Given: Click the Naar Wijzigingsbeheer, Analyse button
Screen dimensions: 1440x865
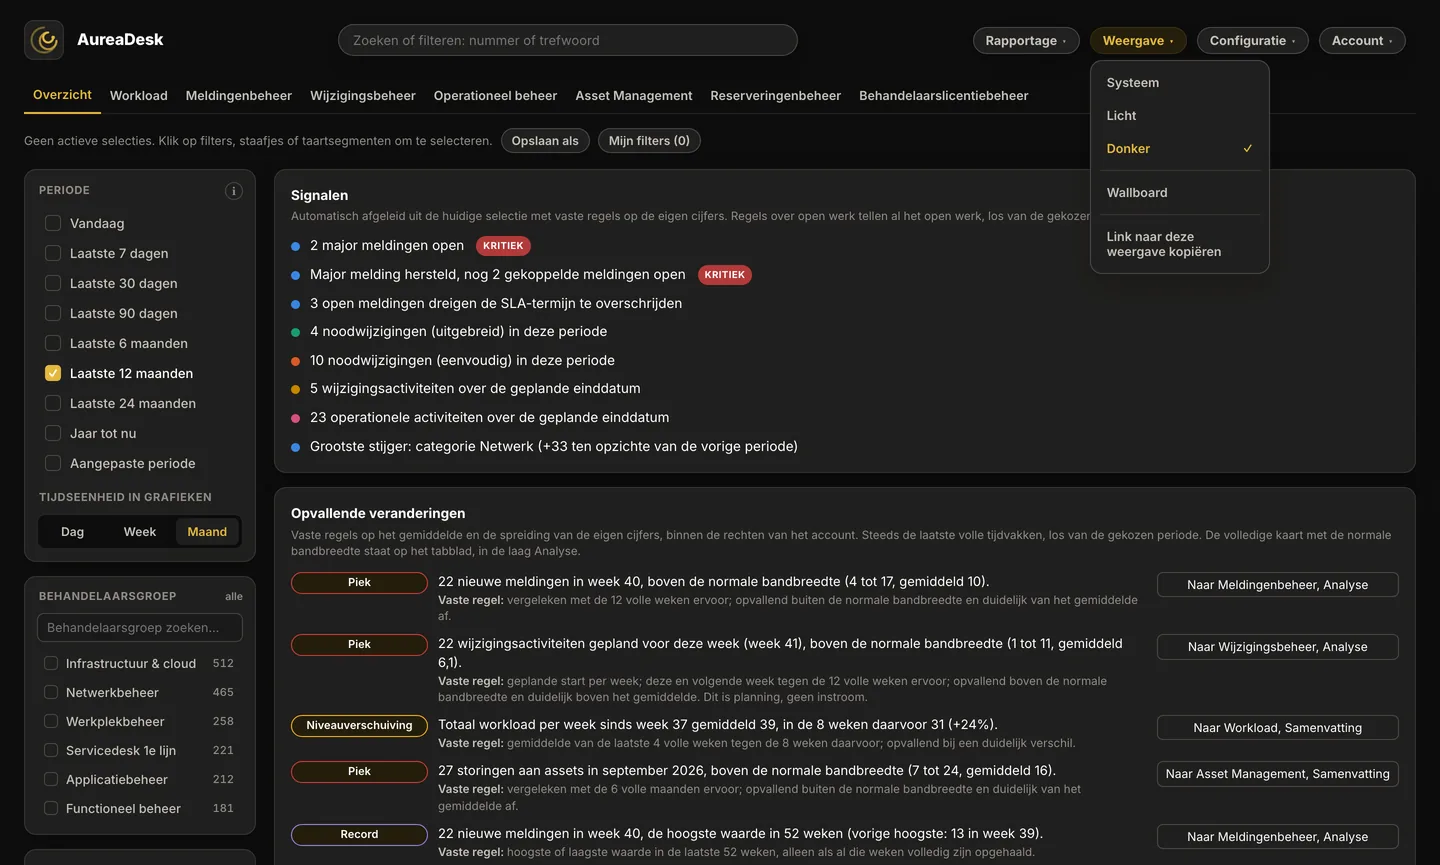Looking at the screenshot, I should tap(1278, 647).
